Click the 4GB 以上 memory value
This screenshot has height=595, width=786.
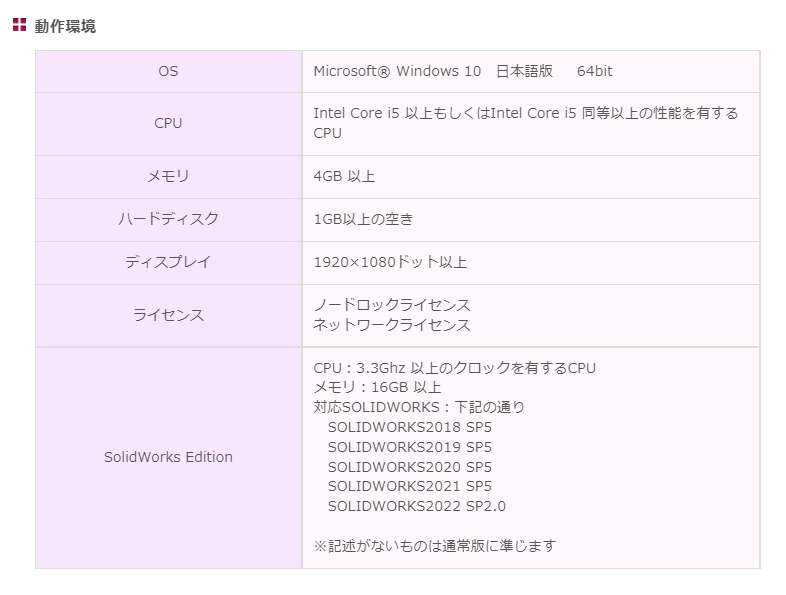pos(344,176)
